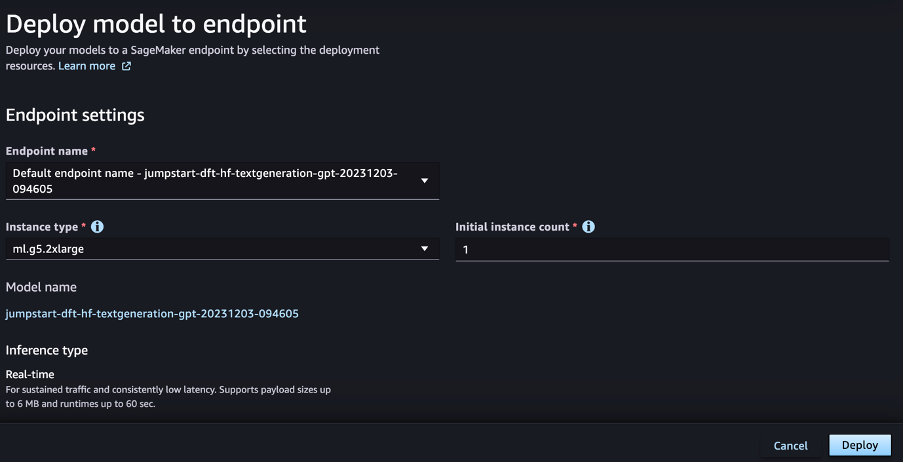Open the jumpstart-dft-hf-textgeneration-gpt model name link
The height and width of the screenshot is (462, 904).
click(152, 314)
